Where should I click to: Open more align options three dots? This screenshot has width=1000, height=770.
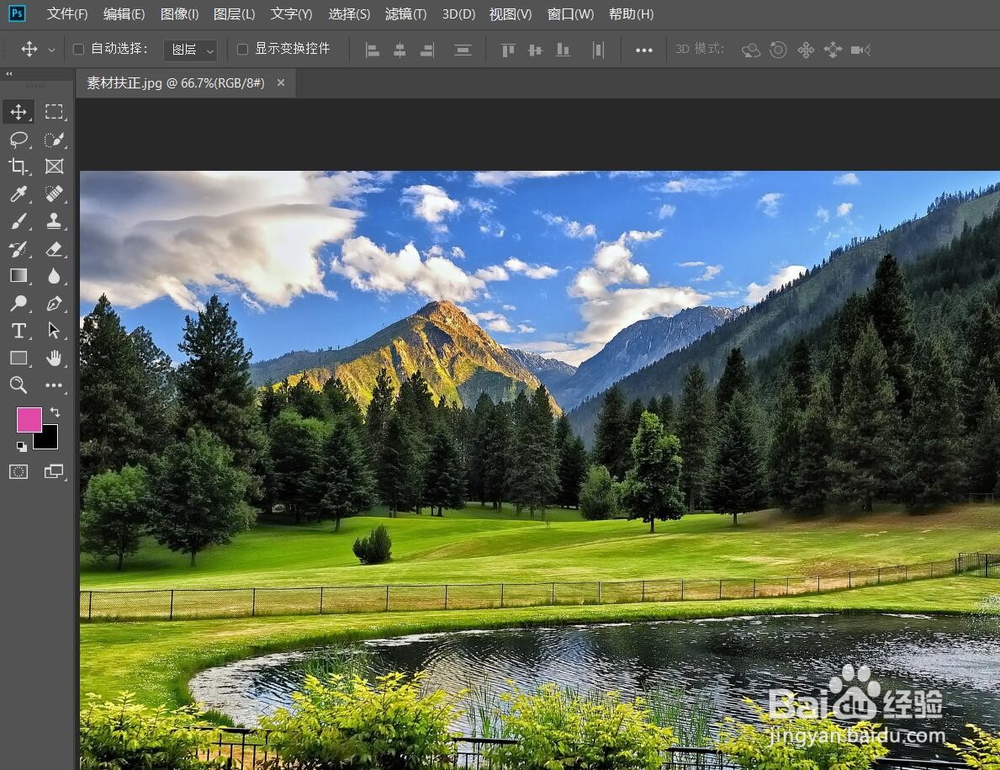[644, 50]
